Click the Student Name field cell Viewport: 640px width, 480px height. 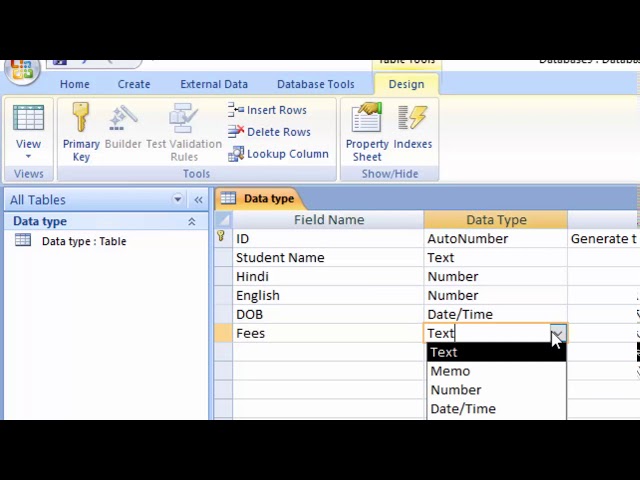pyautogui.click(x=329, y=258)
